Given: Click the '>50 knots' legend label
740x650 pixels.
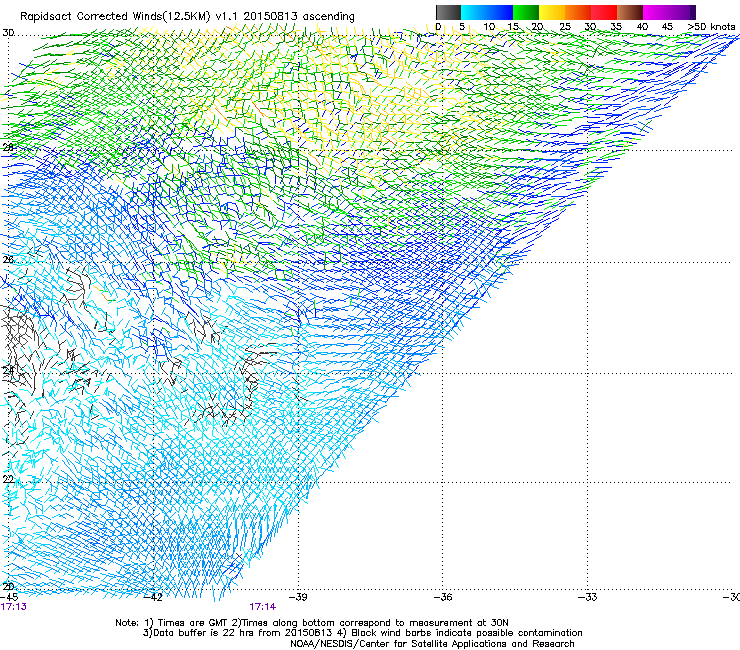Looking at the screenshot, I should pyautogui.click(x=712, y=26).
